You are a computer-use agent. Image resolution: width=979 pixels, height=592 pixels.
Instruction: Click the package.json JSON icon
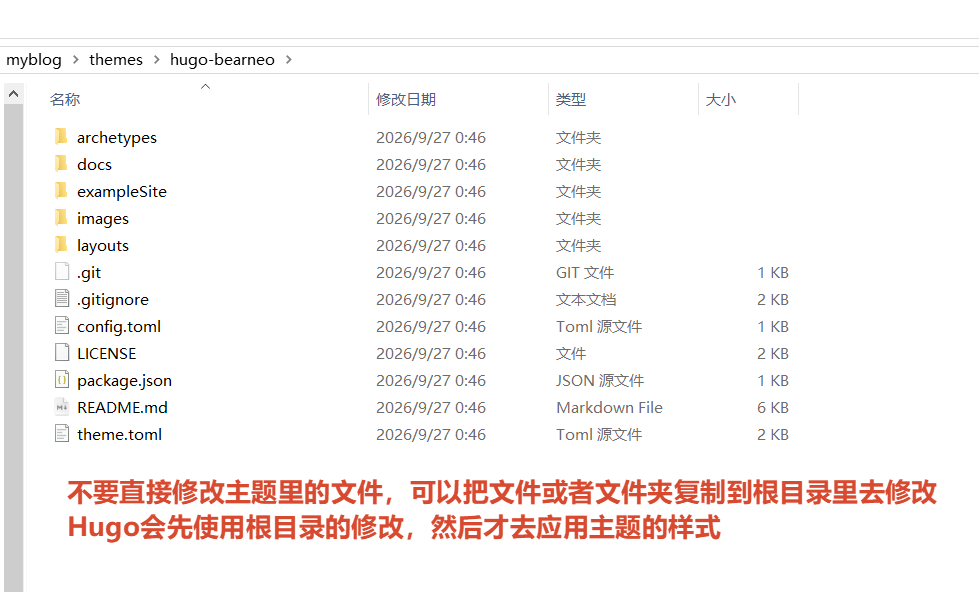point(62,379)
